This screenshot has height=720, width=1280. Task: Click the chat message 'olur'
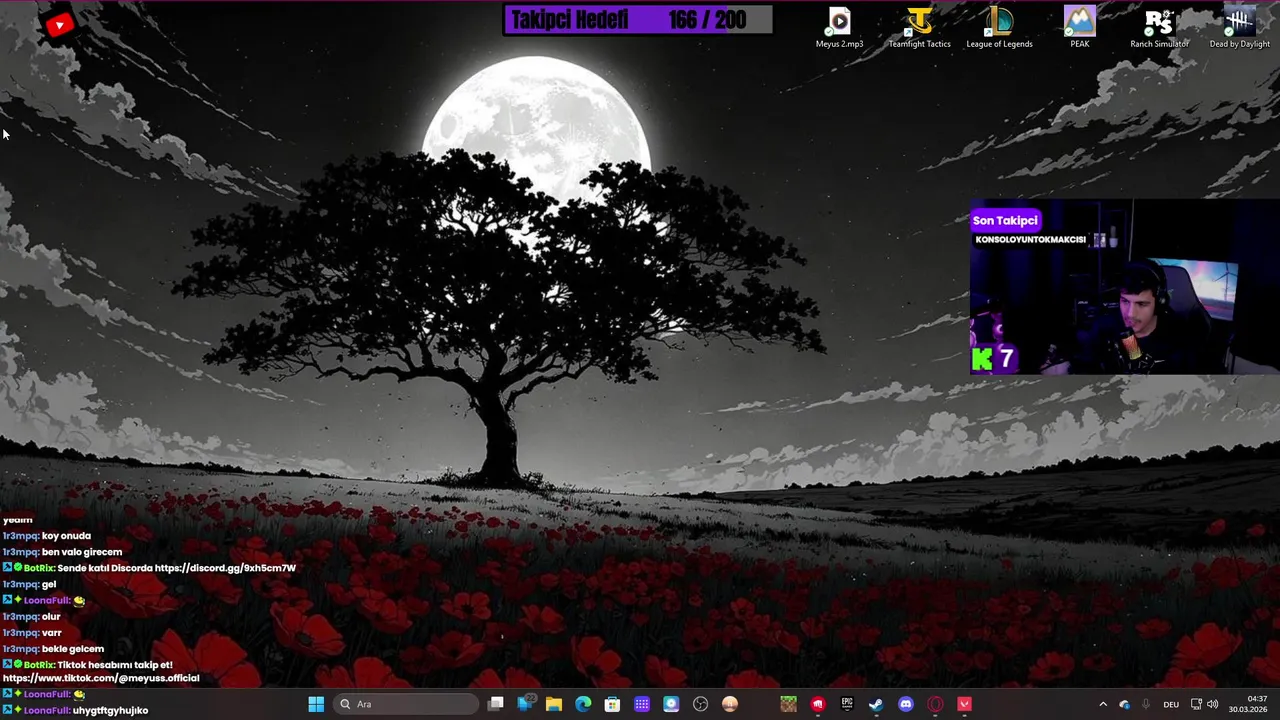(x=51, y=617)
